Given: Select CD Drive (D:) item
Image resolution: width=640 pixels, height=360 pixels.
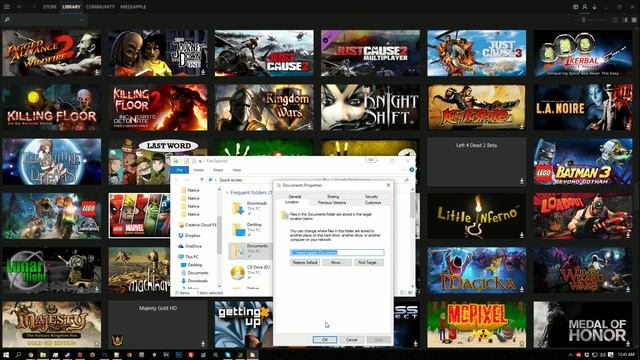Looking at the screenshot, I should (x=250, y=272).
